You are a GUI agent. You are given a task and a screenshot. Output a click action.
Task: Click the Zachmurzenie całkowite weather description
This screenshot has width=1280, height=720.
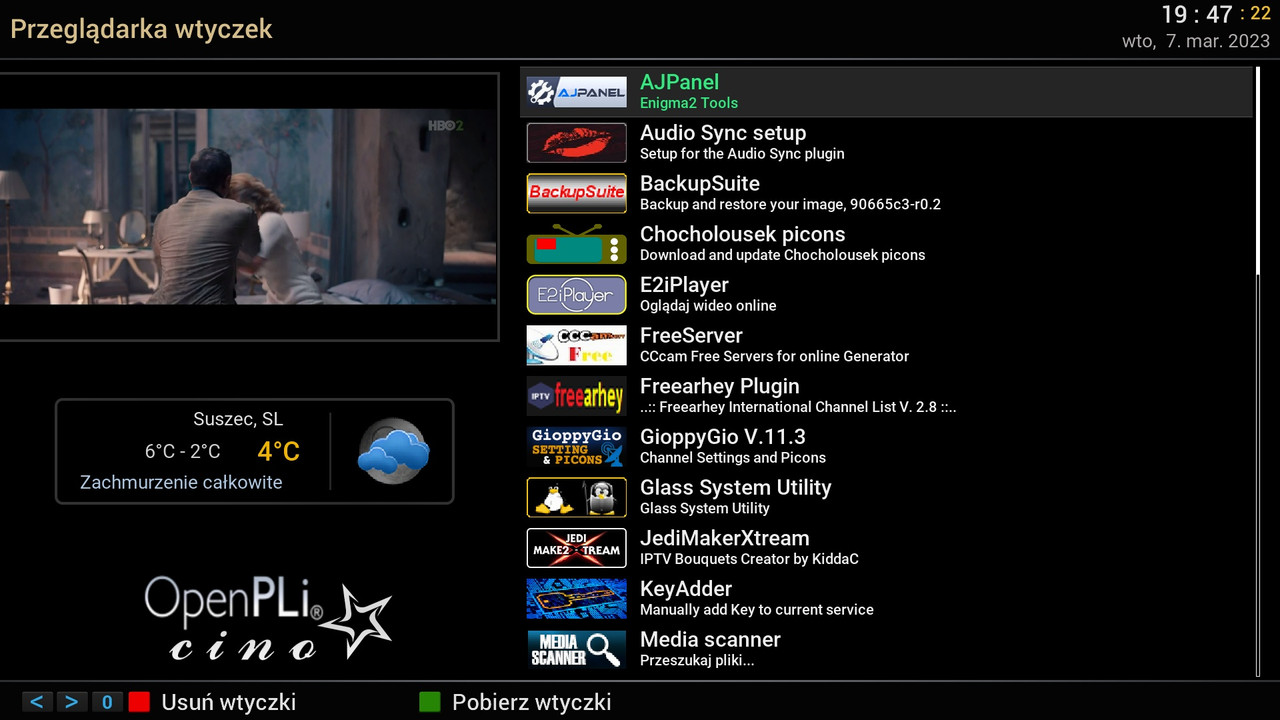(x=181, y=482)
